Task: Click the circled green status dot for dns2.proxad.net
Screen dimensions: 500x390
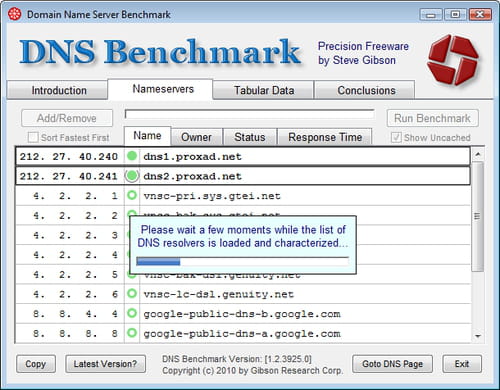Action: click(132, 176)
